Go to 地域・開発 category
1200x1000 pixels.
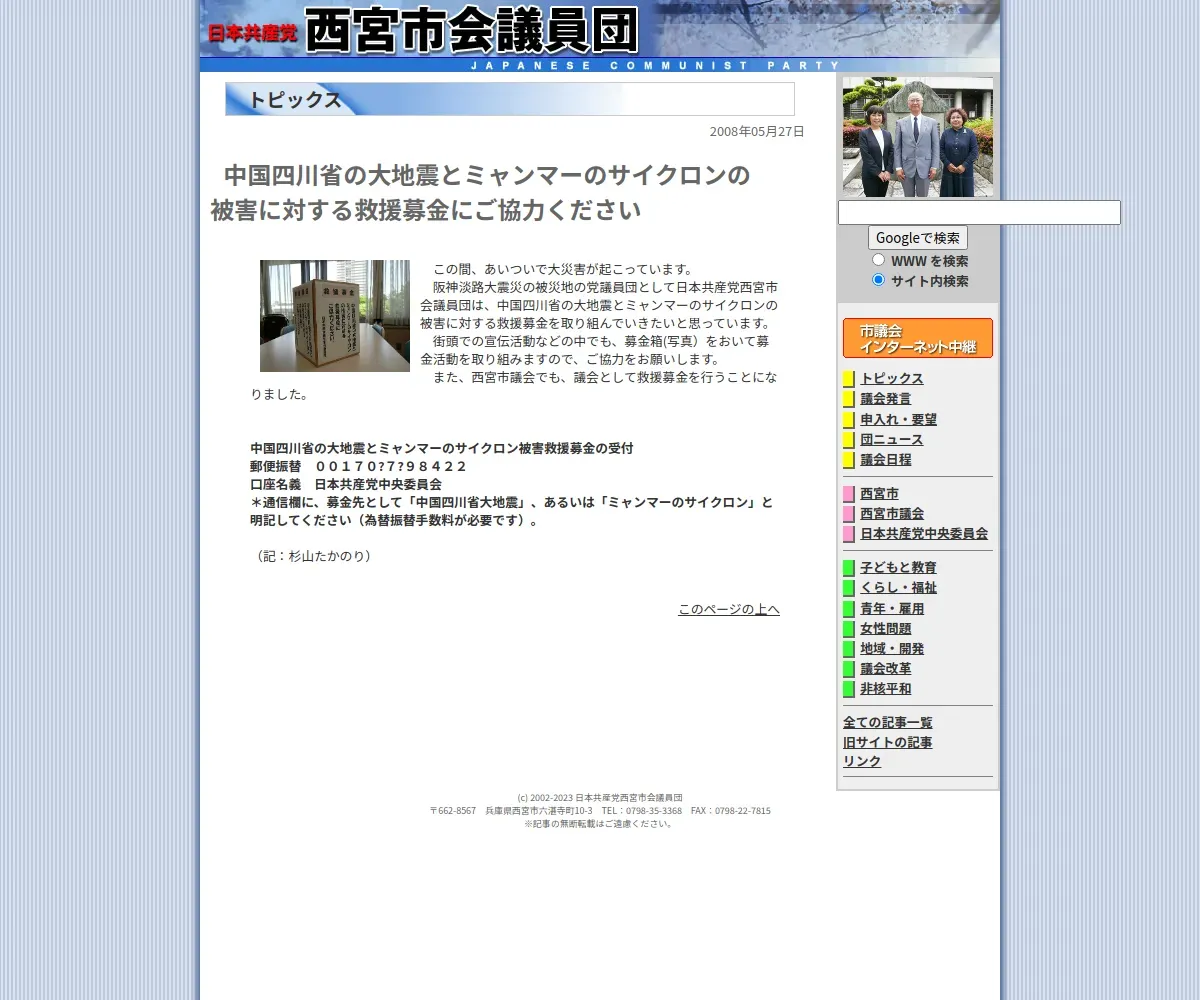(892, 649)
